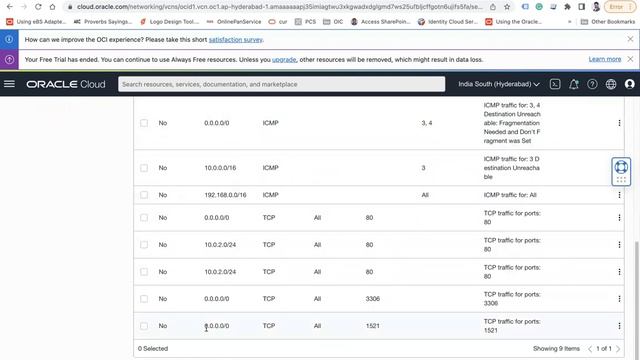Select checkbox for 0.0.0.0/0 ICMP 3, 4 rule
Image resolution: width=640 pixels, height=360 pixels.
point(144,123)
